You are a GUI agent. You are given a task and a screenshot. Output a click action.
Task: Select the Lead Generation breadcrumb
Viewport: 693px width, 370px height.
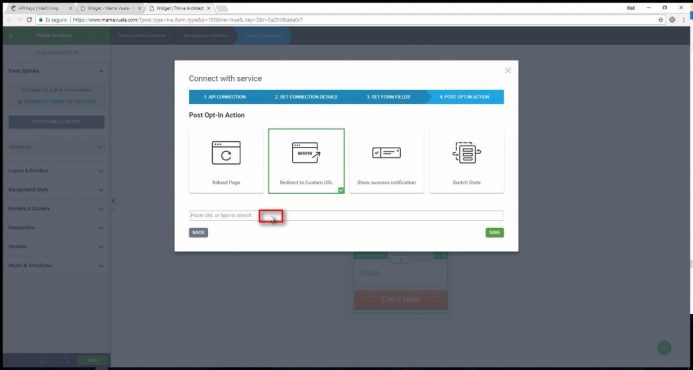tap(264, 35)
